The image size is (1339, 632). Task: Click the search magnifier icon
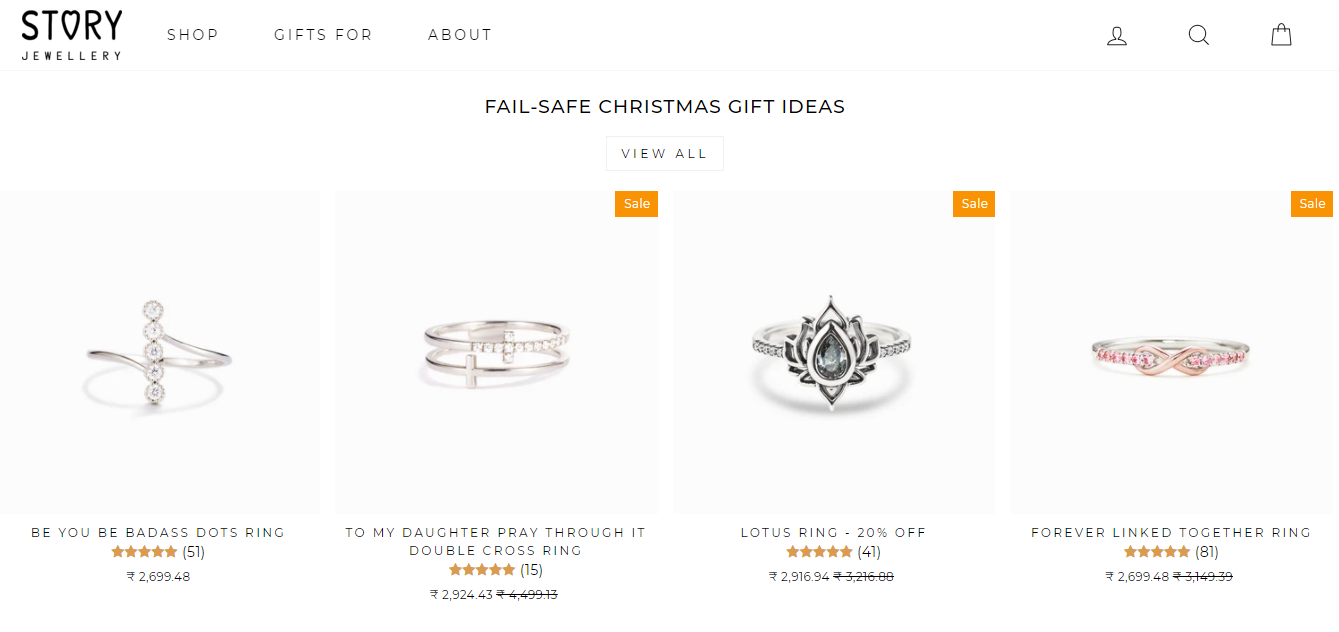[x=1198, y=36]
